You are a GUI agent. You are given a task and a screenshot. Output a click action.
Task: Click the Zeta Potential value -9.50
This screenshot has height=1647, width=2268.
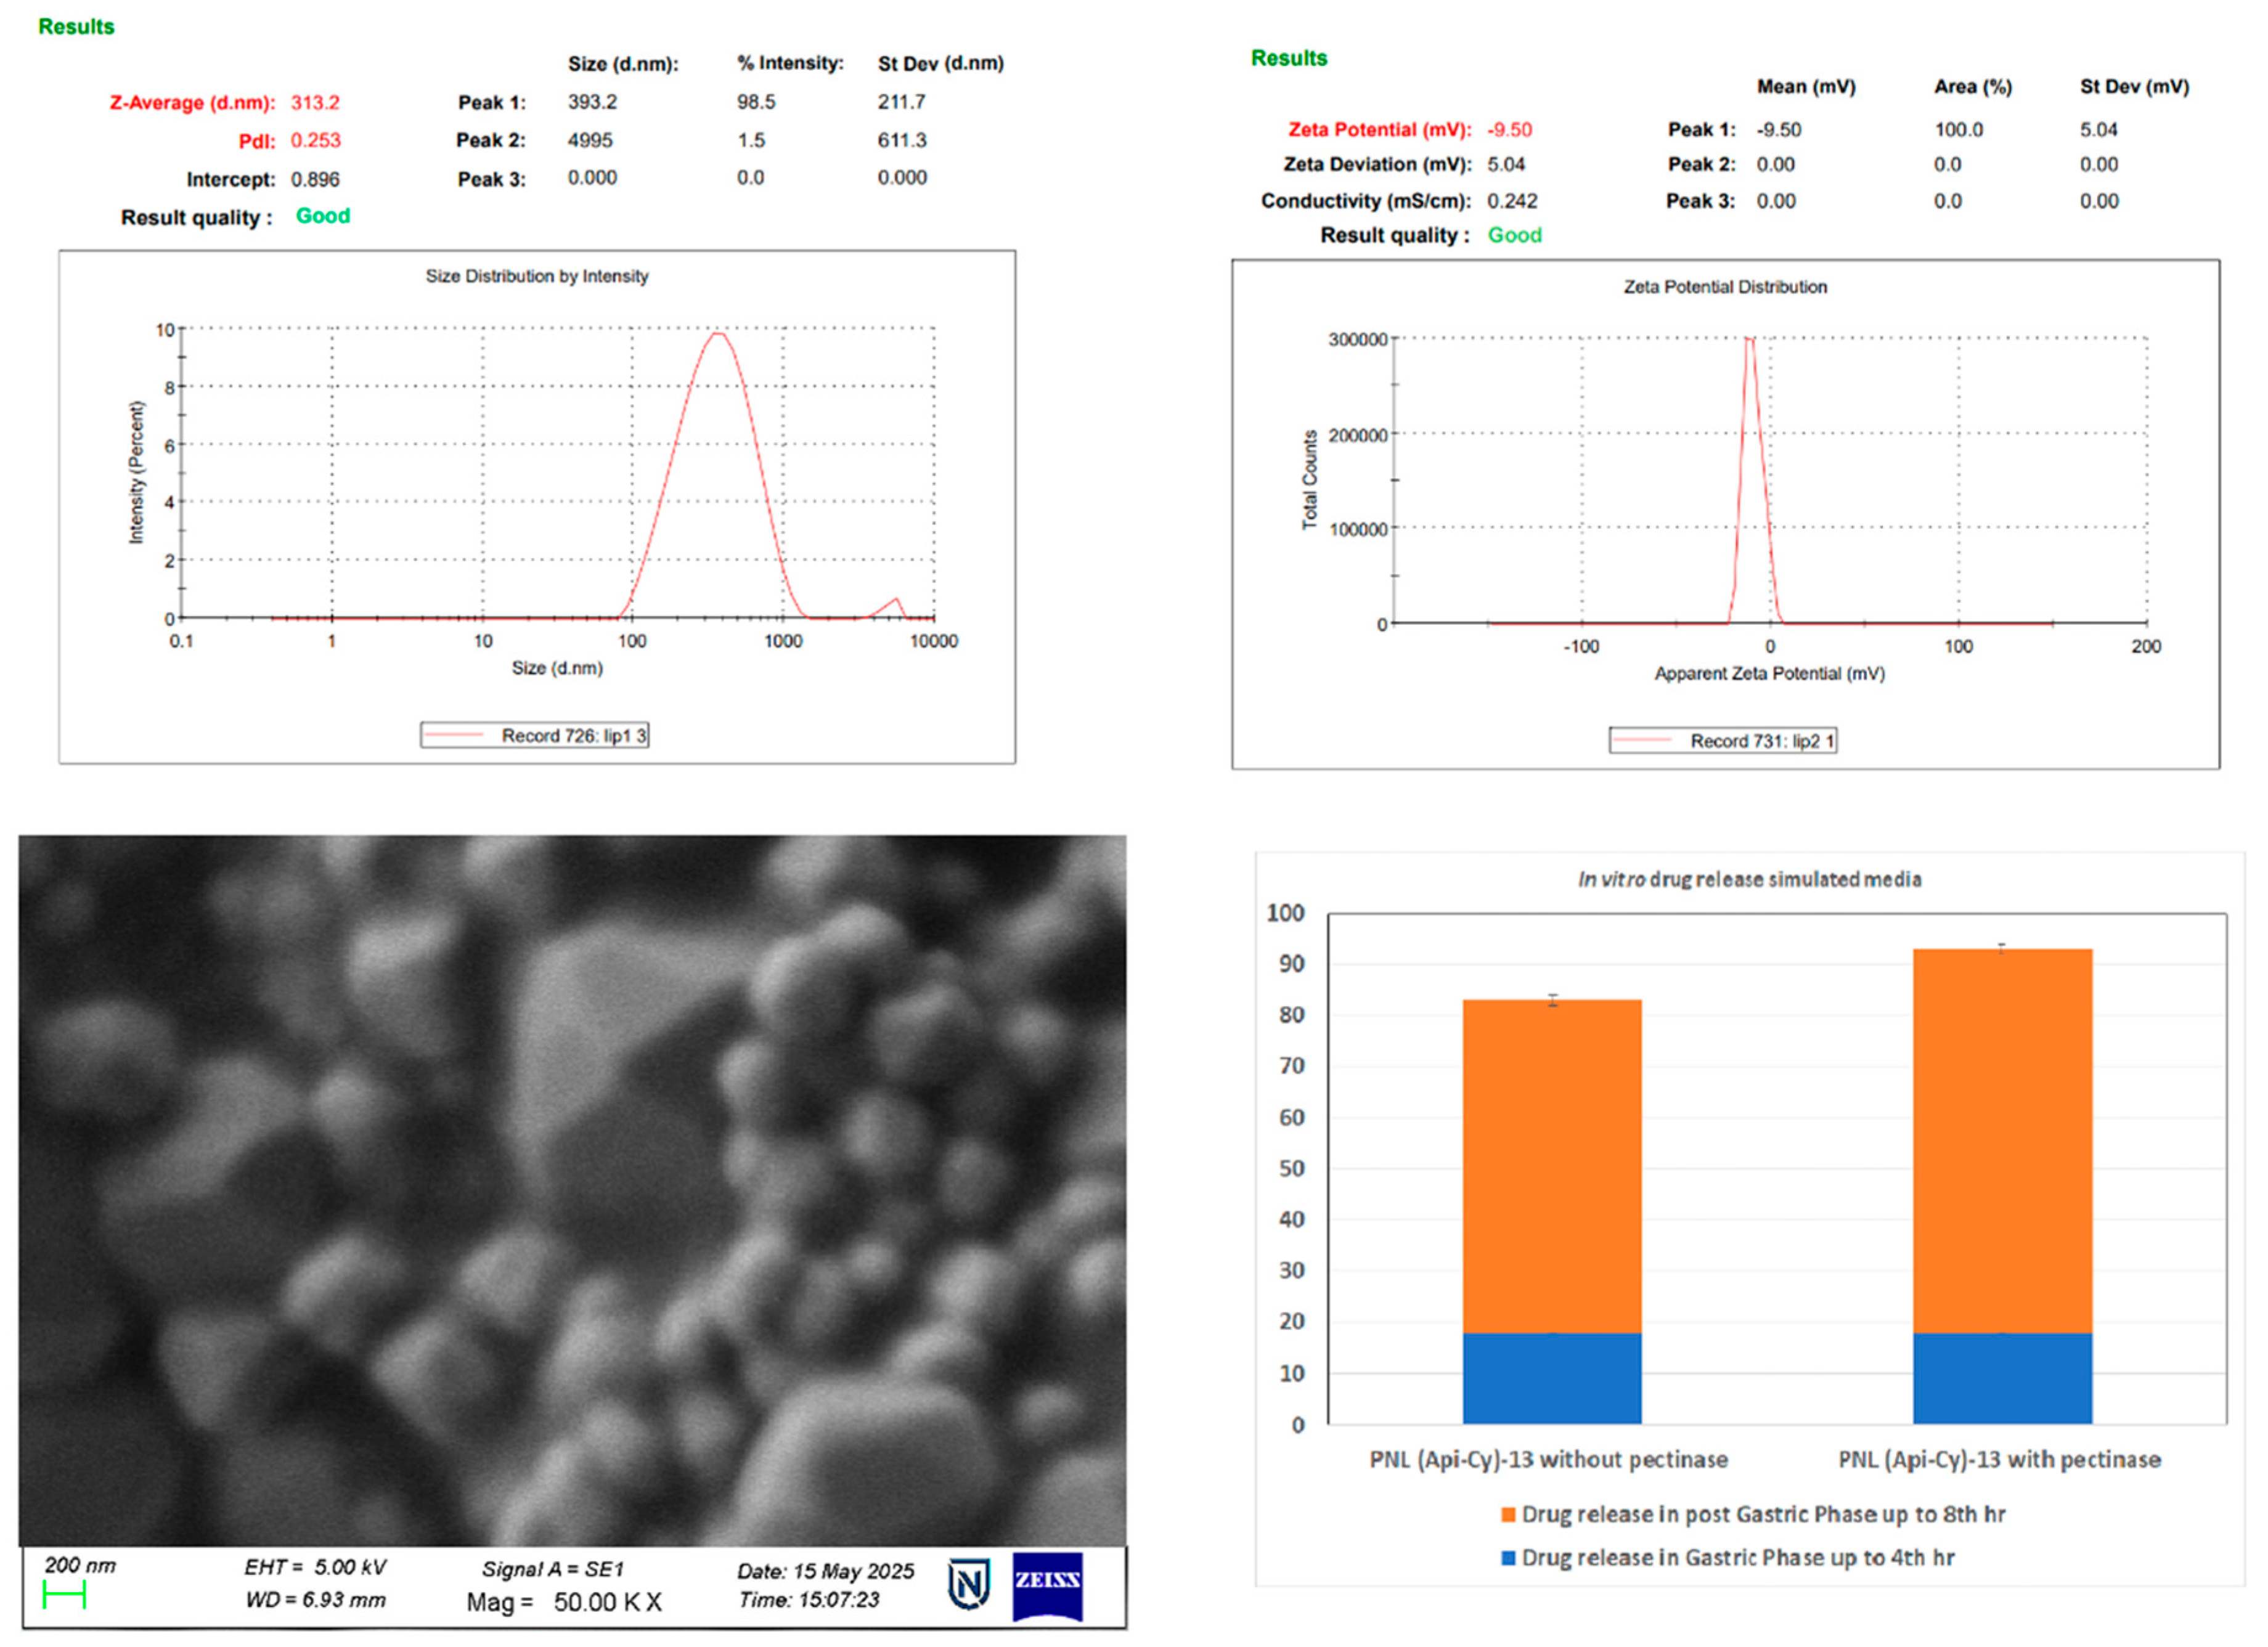[1509, 130]
